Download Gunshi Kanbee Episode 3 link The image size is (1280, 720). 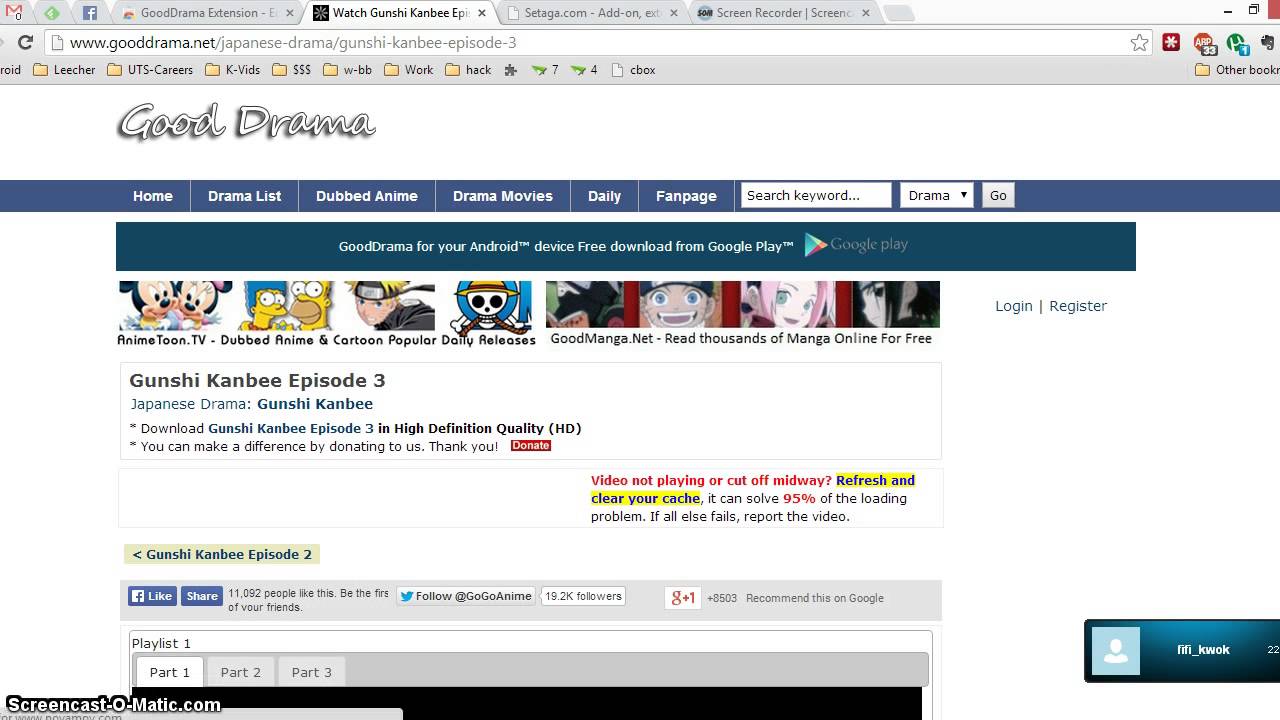pos(291,428)
